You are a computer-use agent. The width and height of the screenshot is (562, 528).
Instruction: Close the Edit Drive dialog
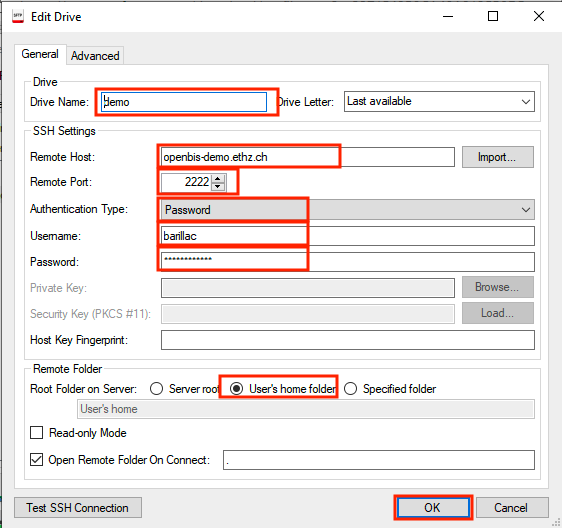[x=539, y=16]
